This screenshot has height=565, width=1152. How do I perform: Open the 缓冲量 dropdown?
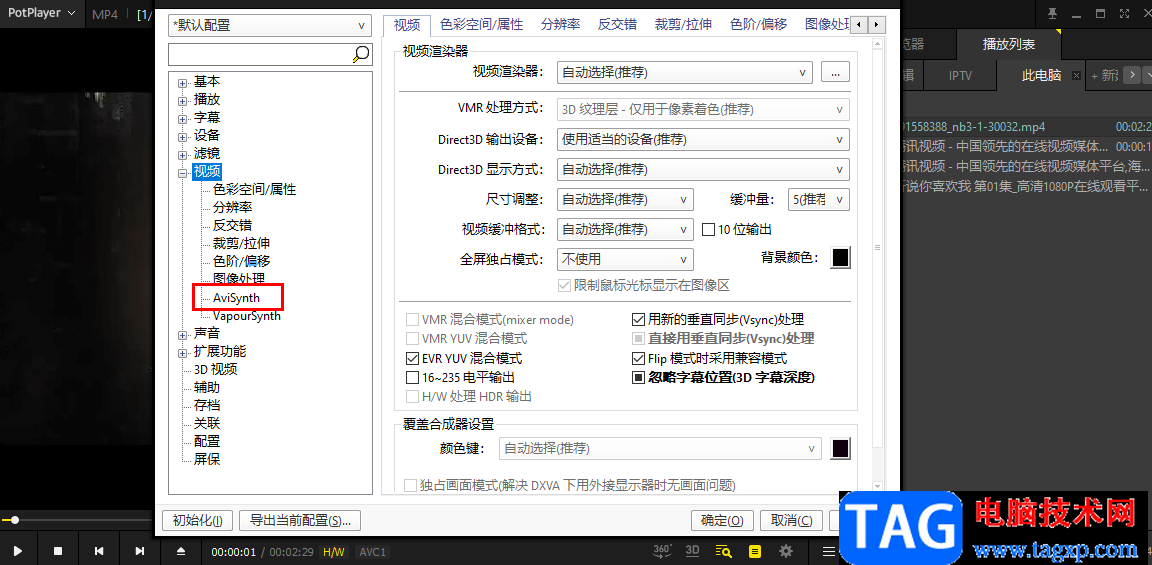[818, 199]
